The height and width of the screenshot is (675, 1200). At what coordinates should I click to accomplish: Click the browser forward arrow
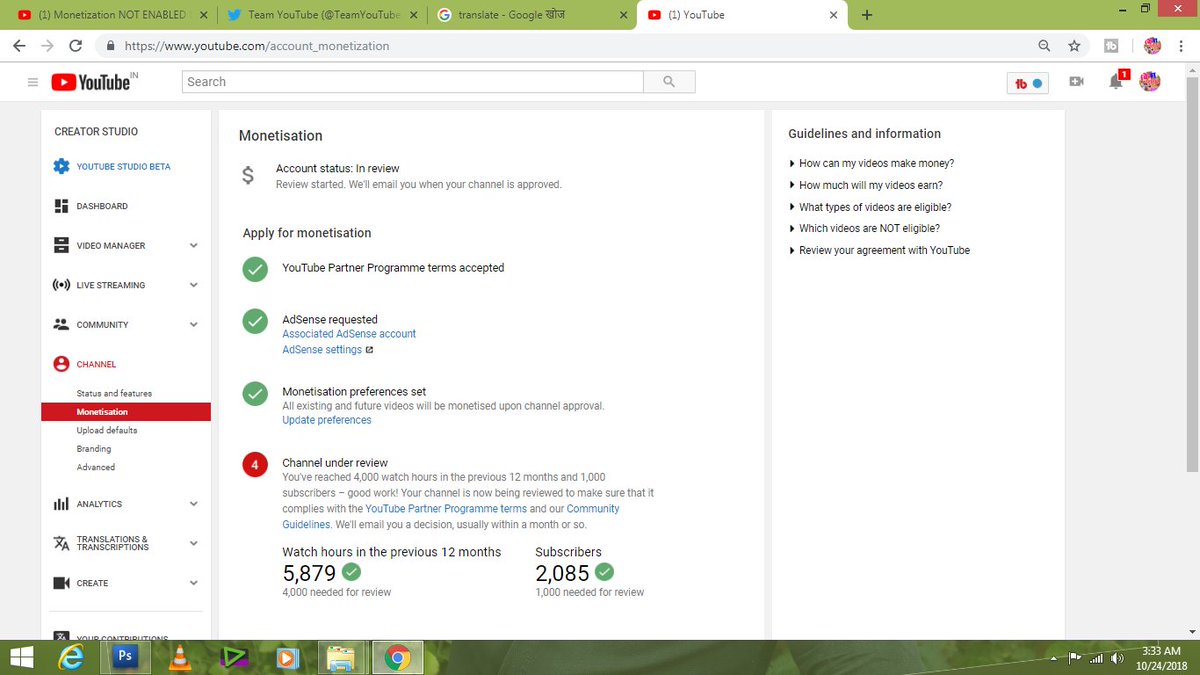coord(48,46)
